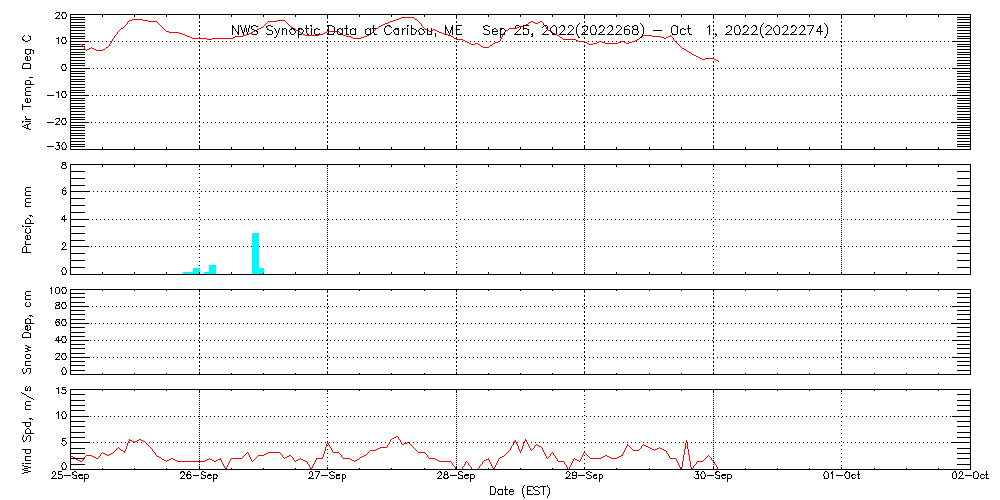Select the 26-Sep date tick label
The width and height of the screenshot is (1000, 500).
pyautogui.click(x=199, y=475)
